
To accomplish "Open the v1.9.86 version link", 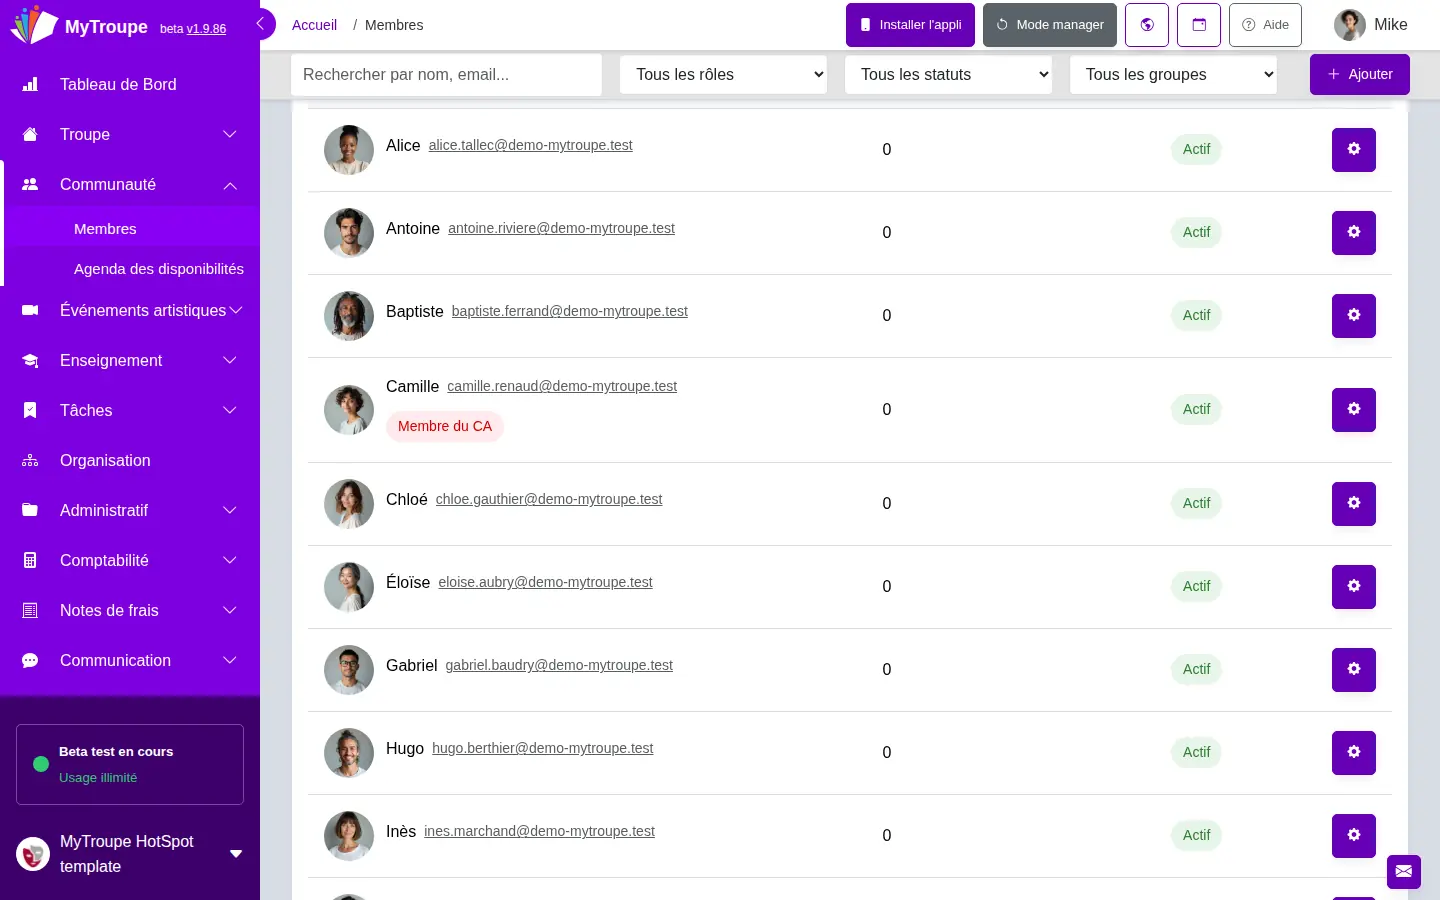I will 206,29.
